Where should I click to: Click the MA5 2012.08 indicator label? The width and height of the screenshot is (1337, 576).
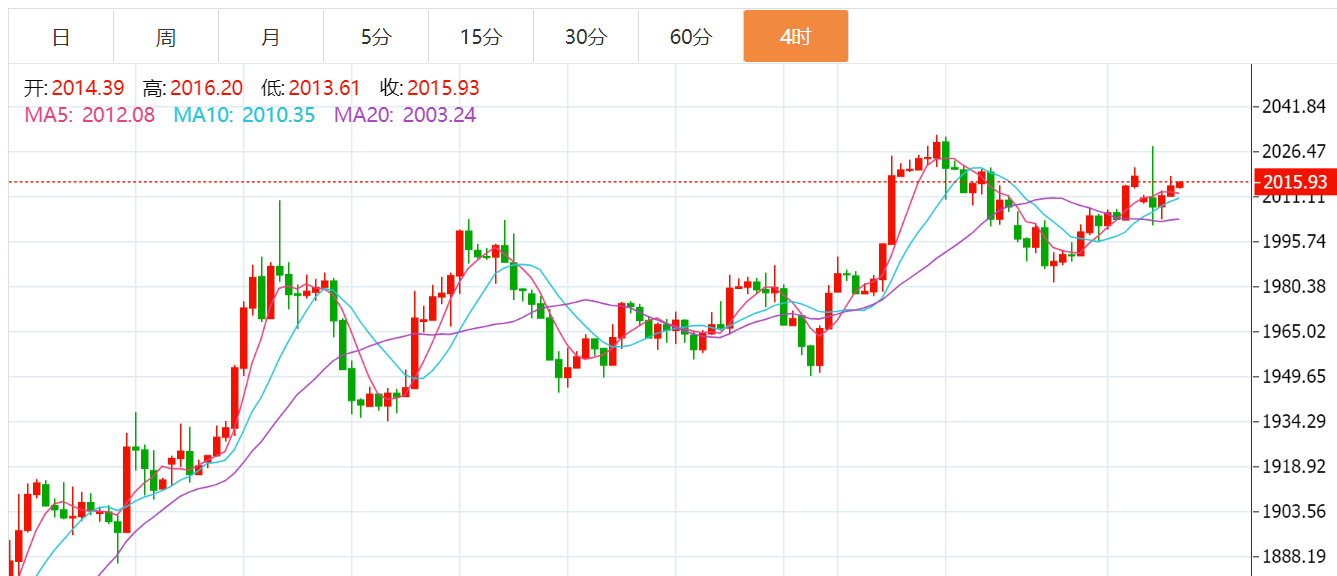(x=90, y=114)
